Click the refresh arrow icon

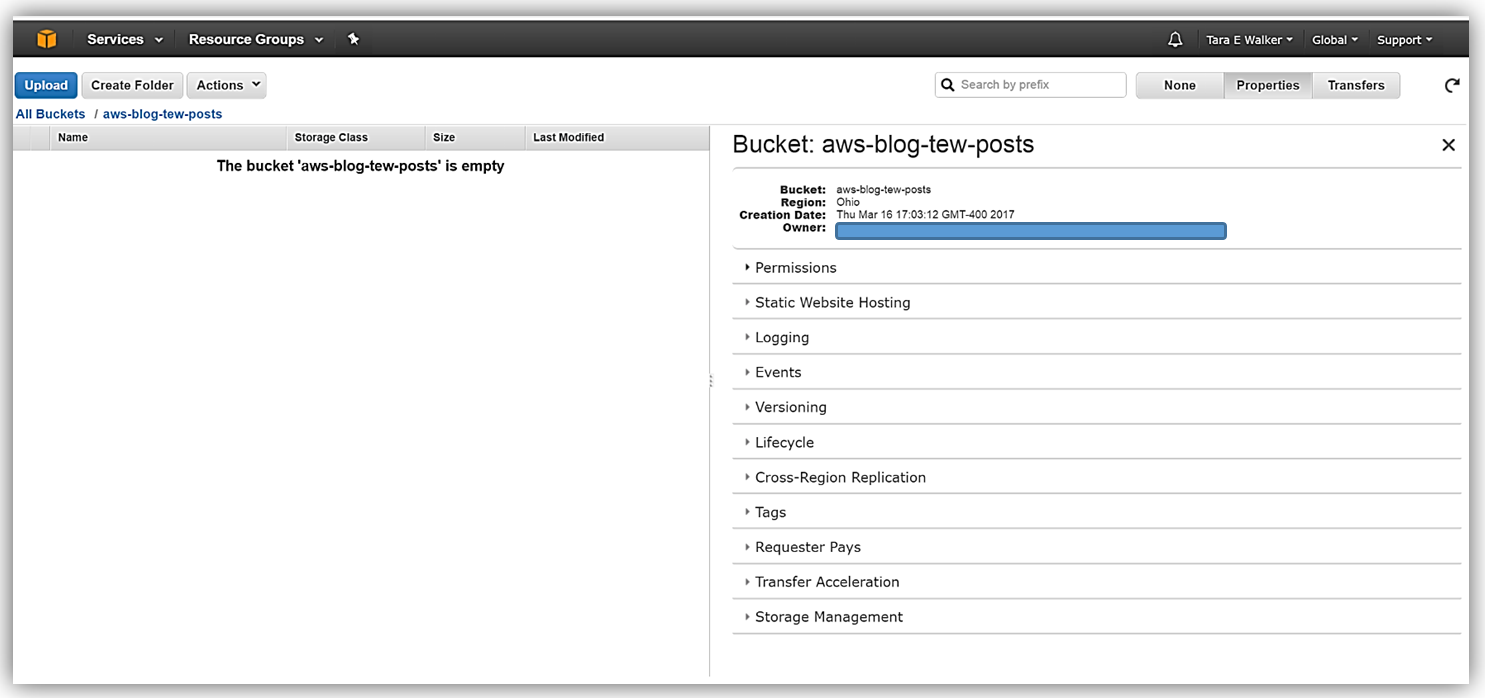point(1452,86)
